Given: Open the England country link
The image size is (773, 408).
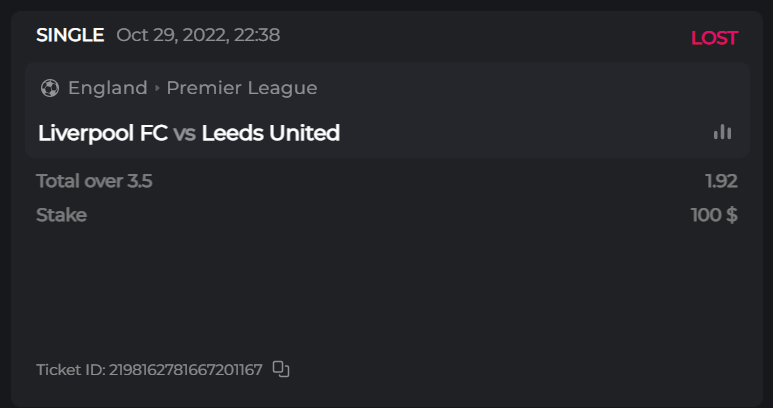Looking at the screenshot, I should (107, 88).
